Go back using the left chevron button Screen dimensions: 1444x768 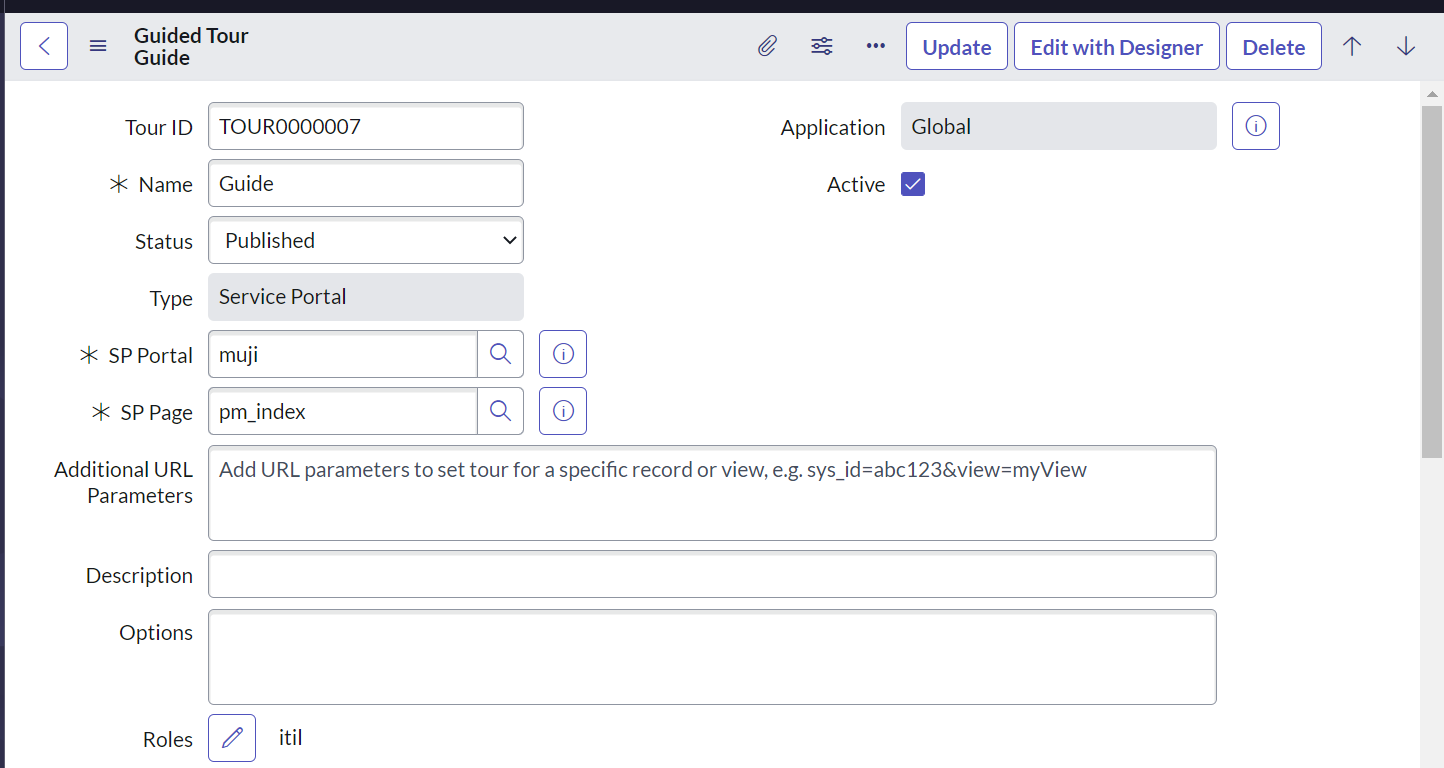[44, 47]
